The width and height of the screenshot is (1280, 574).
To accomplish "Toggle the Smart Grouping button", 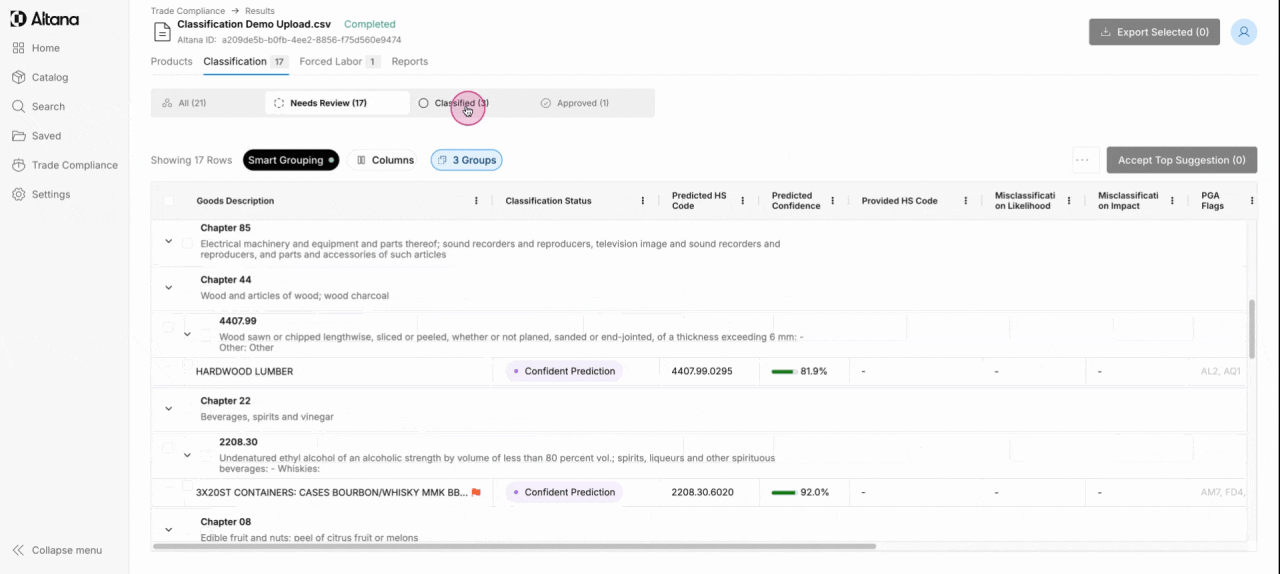I will [x=291, y=160].
